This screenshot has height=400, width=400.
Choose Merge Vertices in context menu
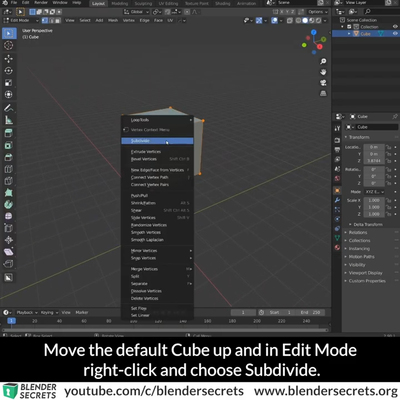click(157, 269)
